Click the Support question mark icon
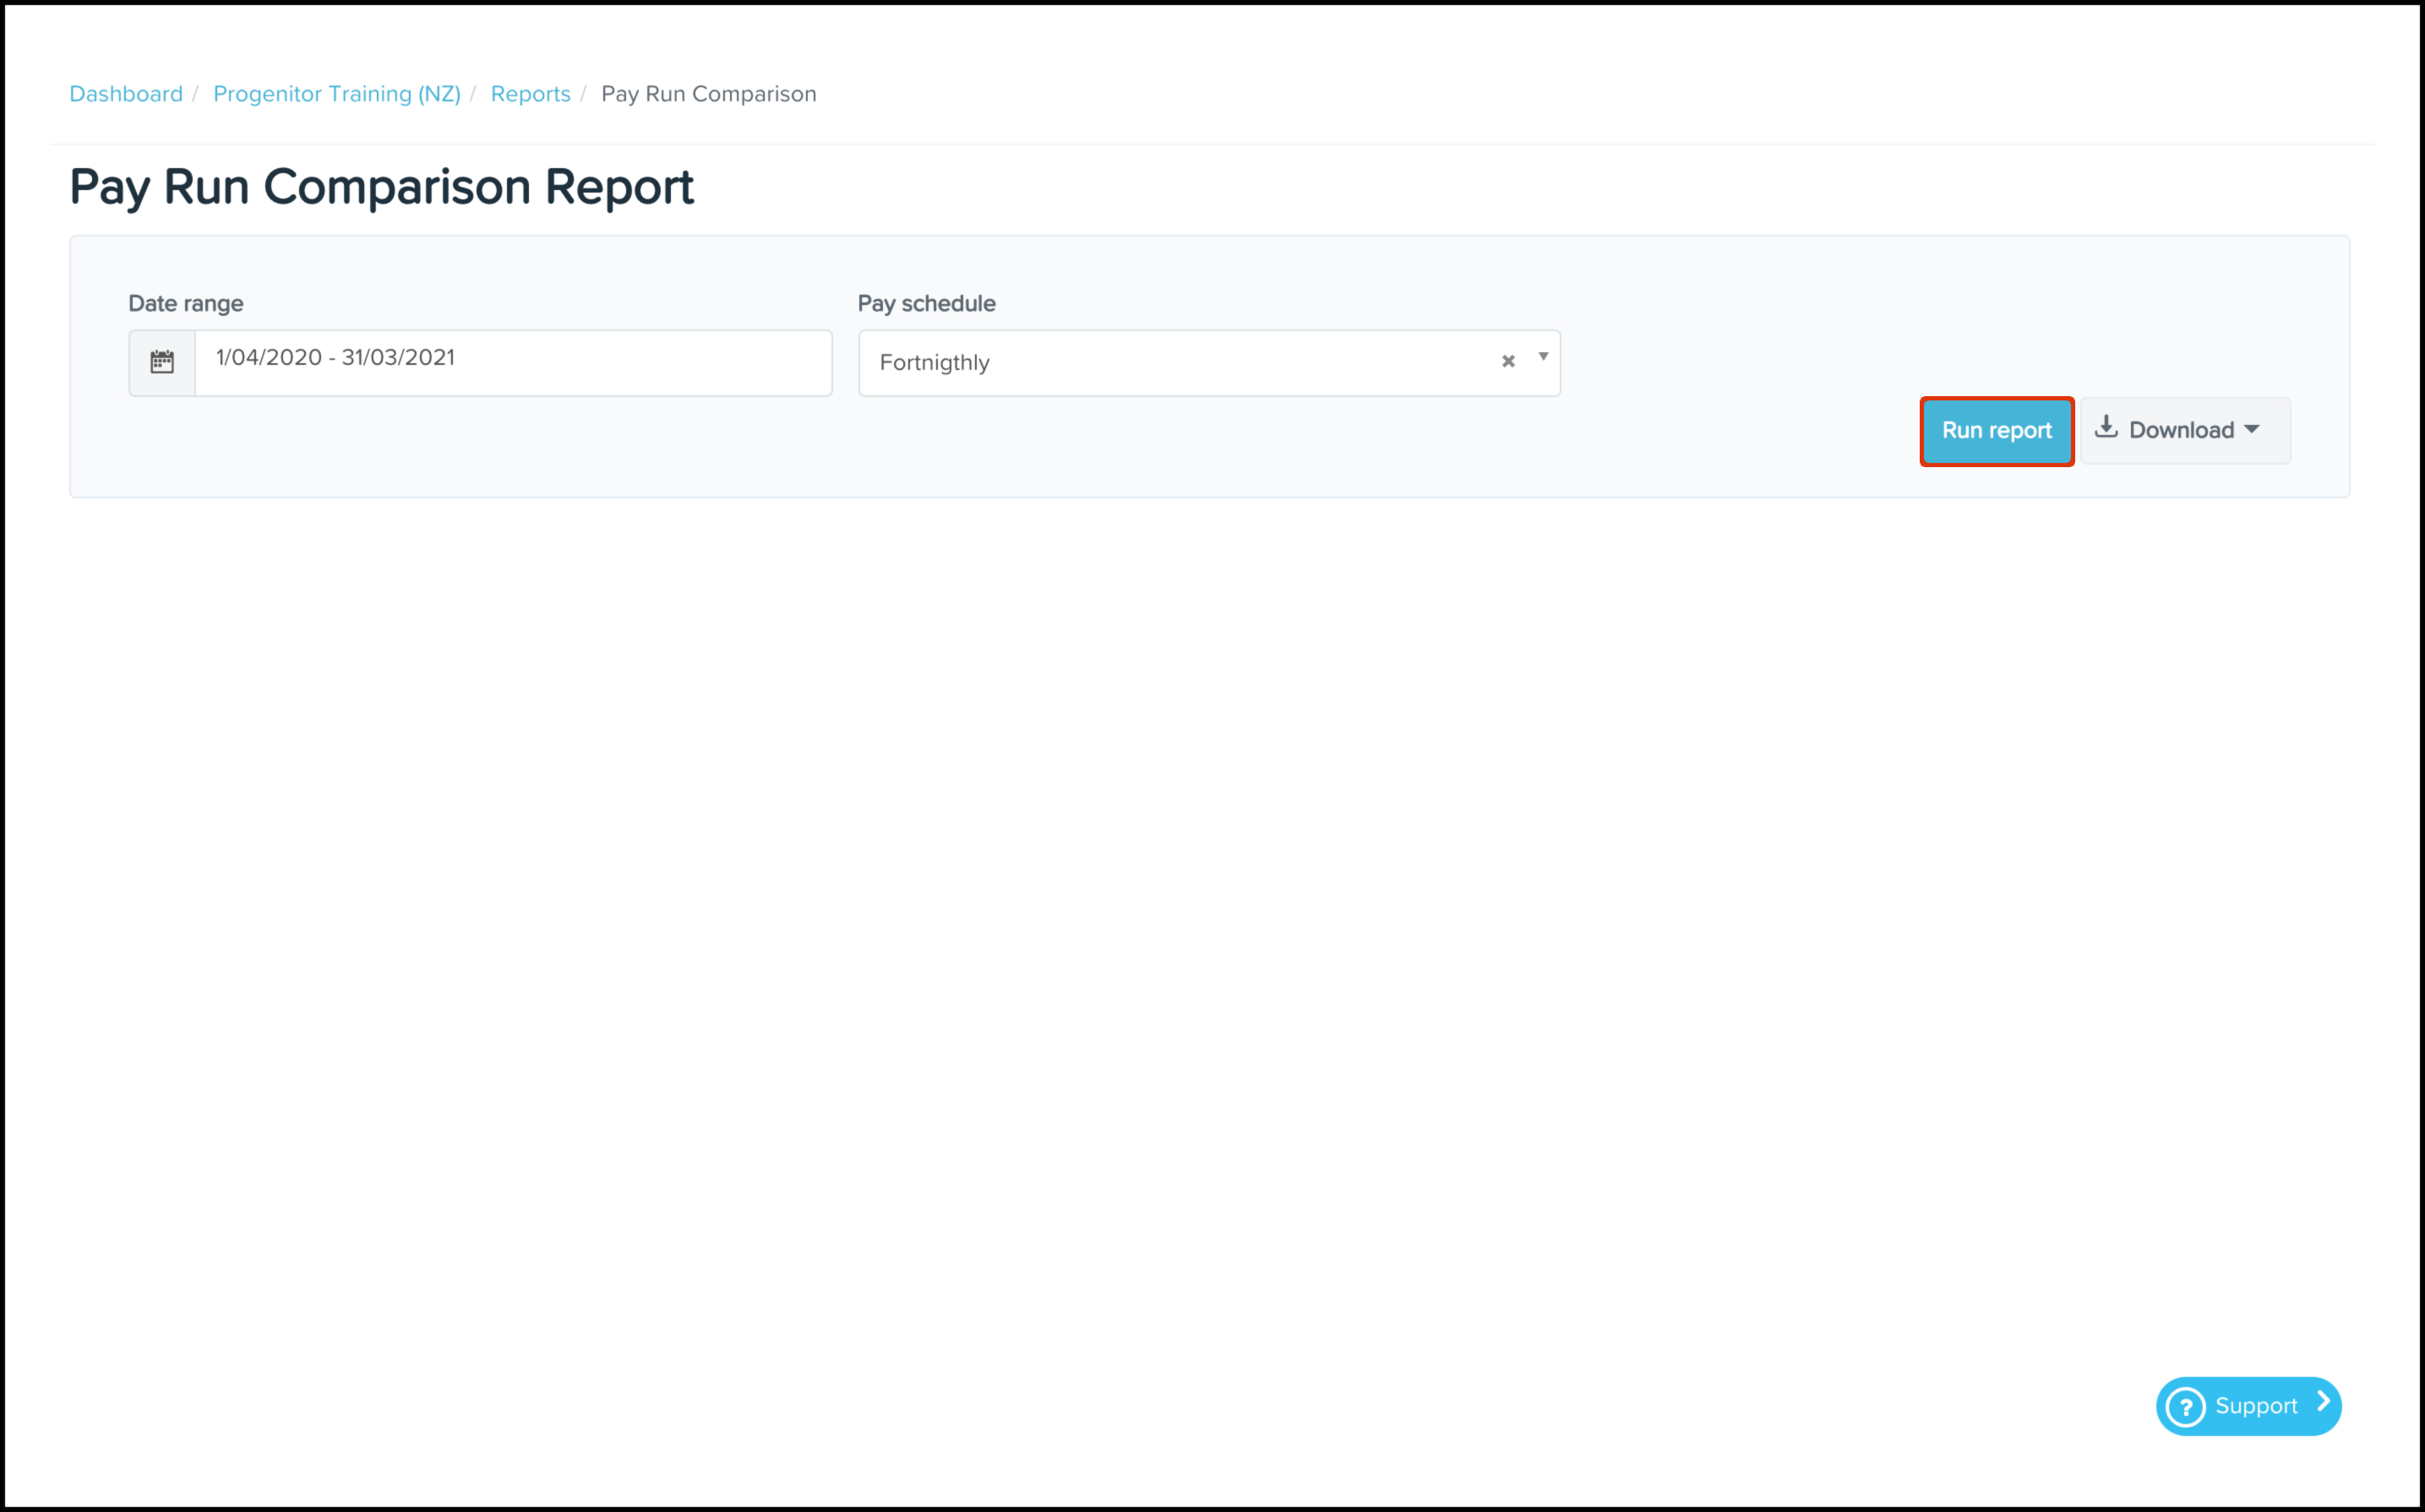This screenshot has width=2425, height=1512. click(2185, 1407)
